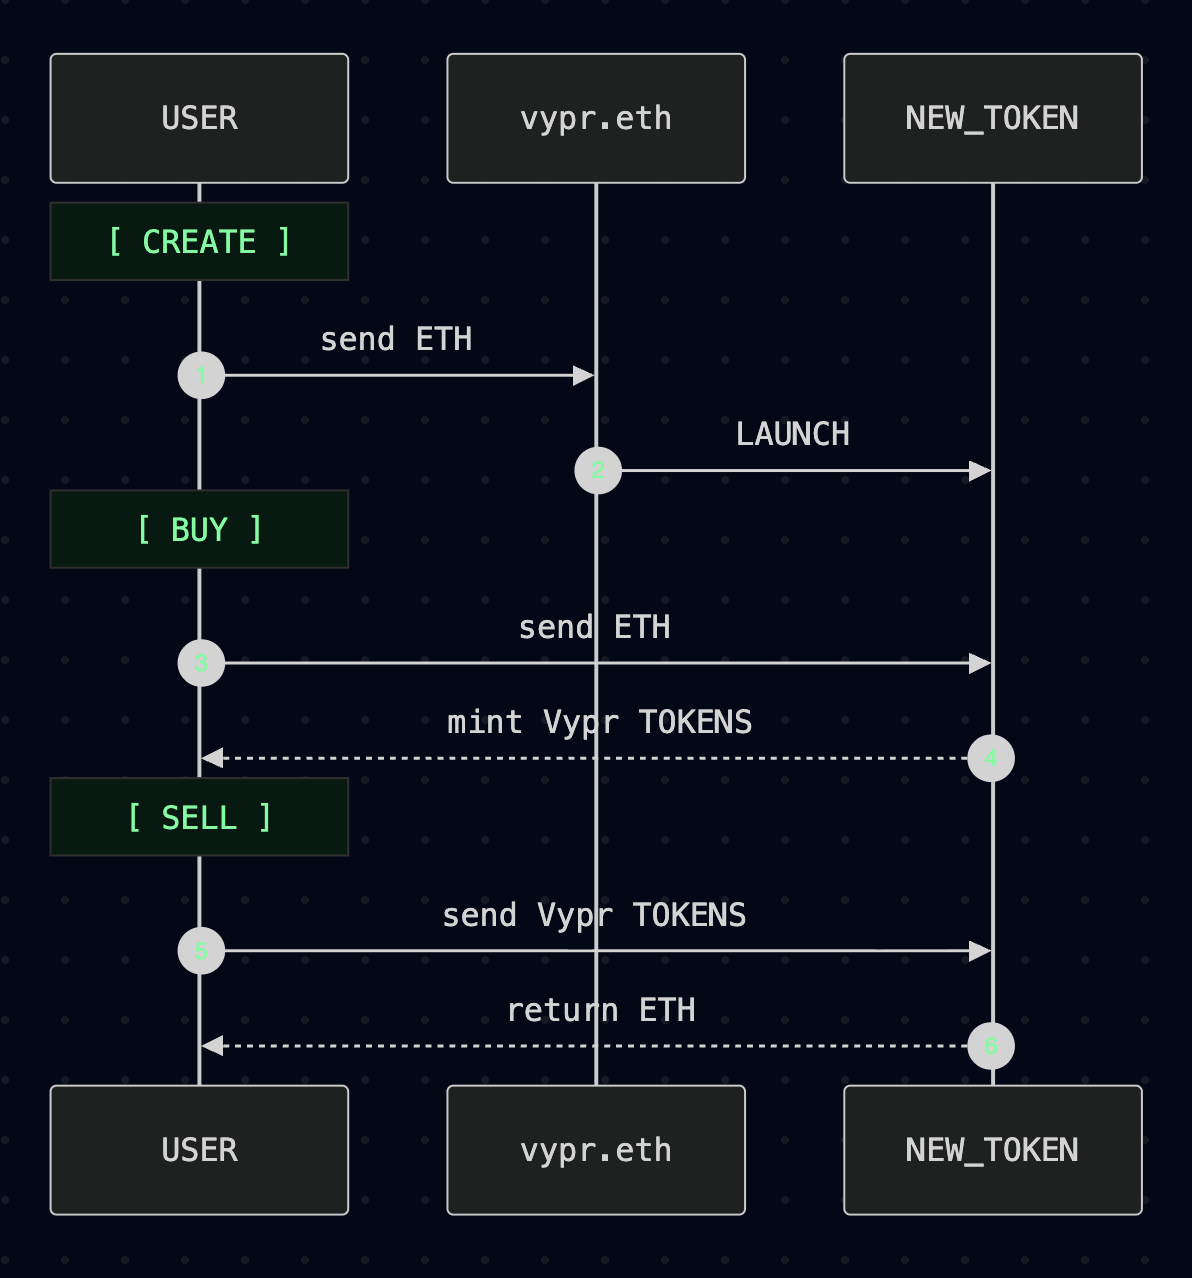Click circle 6 beside the return ETH arrow

pyautogui.click(x=990, y=1045)
